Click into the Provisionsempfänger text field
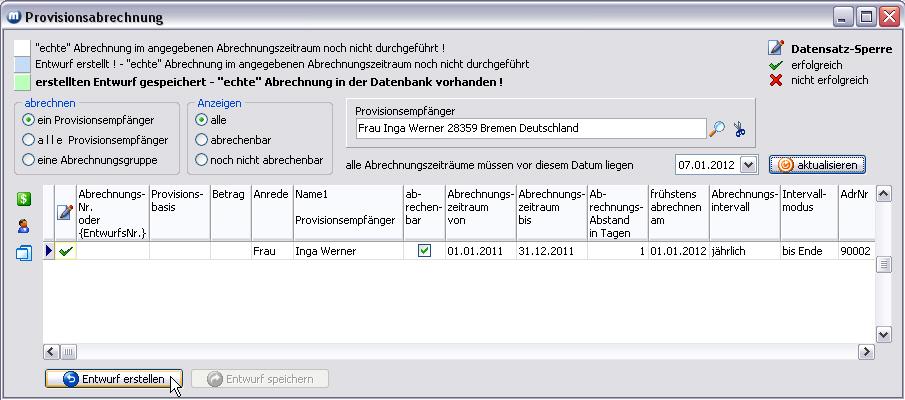Screen dimensions: 905x400 coord(530,129)
